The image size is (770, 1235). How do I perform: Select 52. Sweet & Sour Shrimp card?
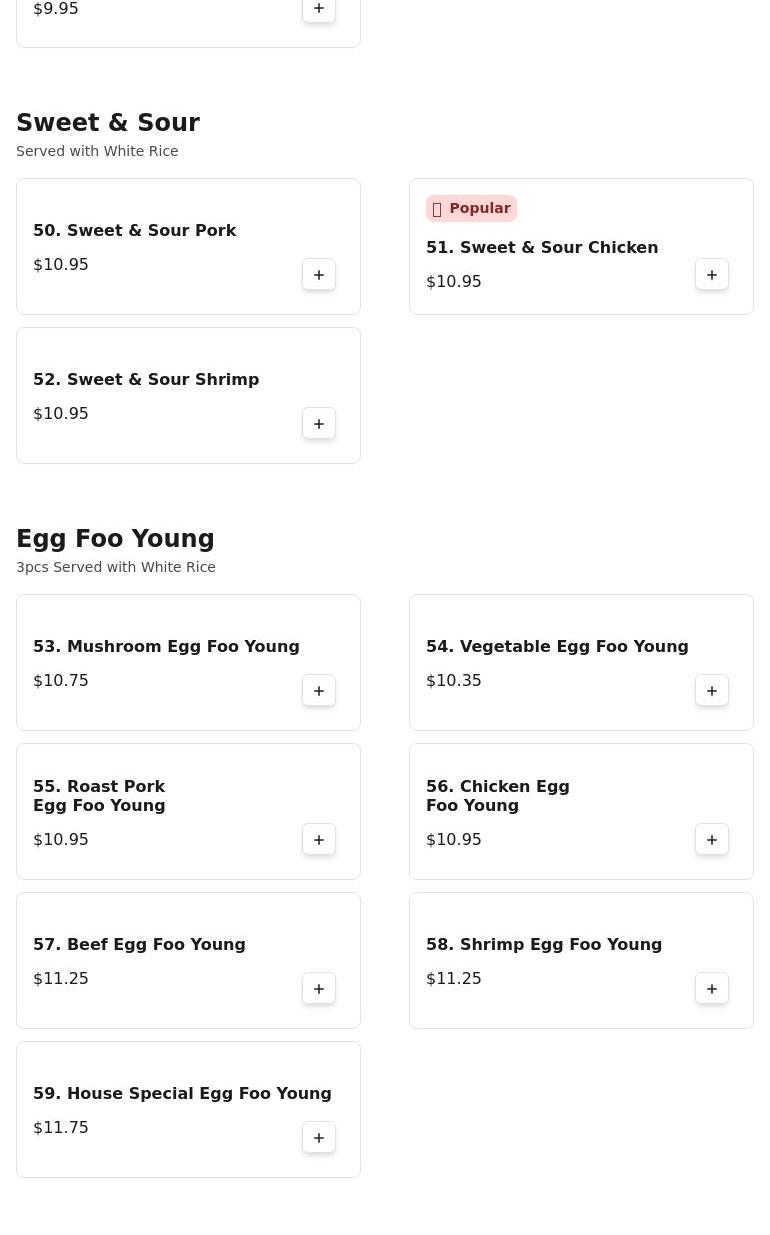pyautogui.click(x=146, y=380)
